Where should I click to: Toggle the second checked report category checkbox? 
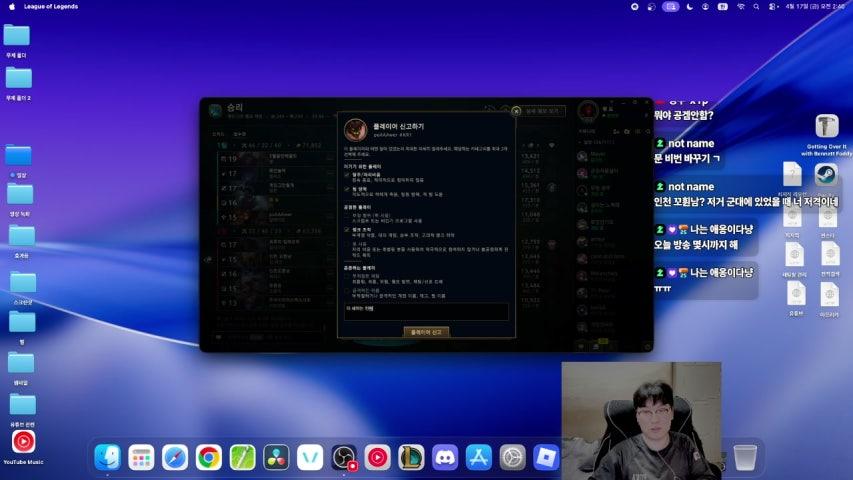point(347,188)
